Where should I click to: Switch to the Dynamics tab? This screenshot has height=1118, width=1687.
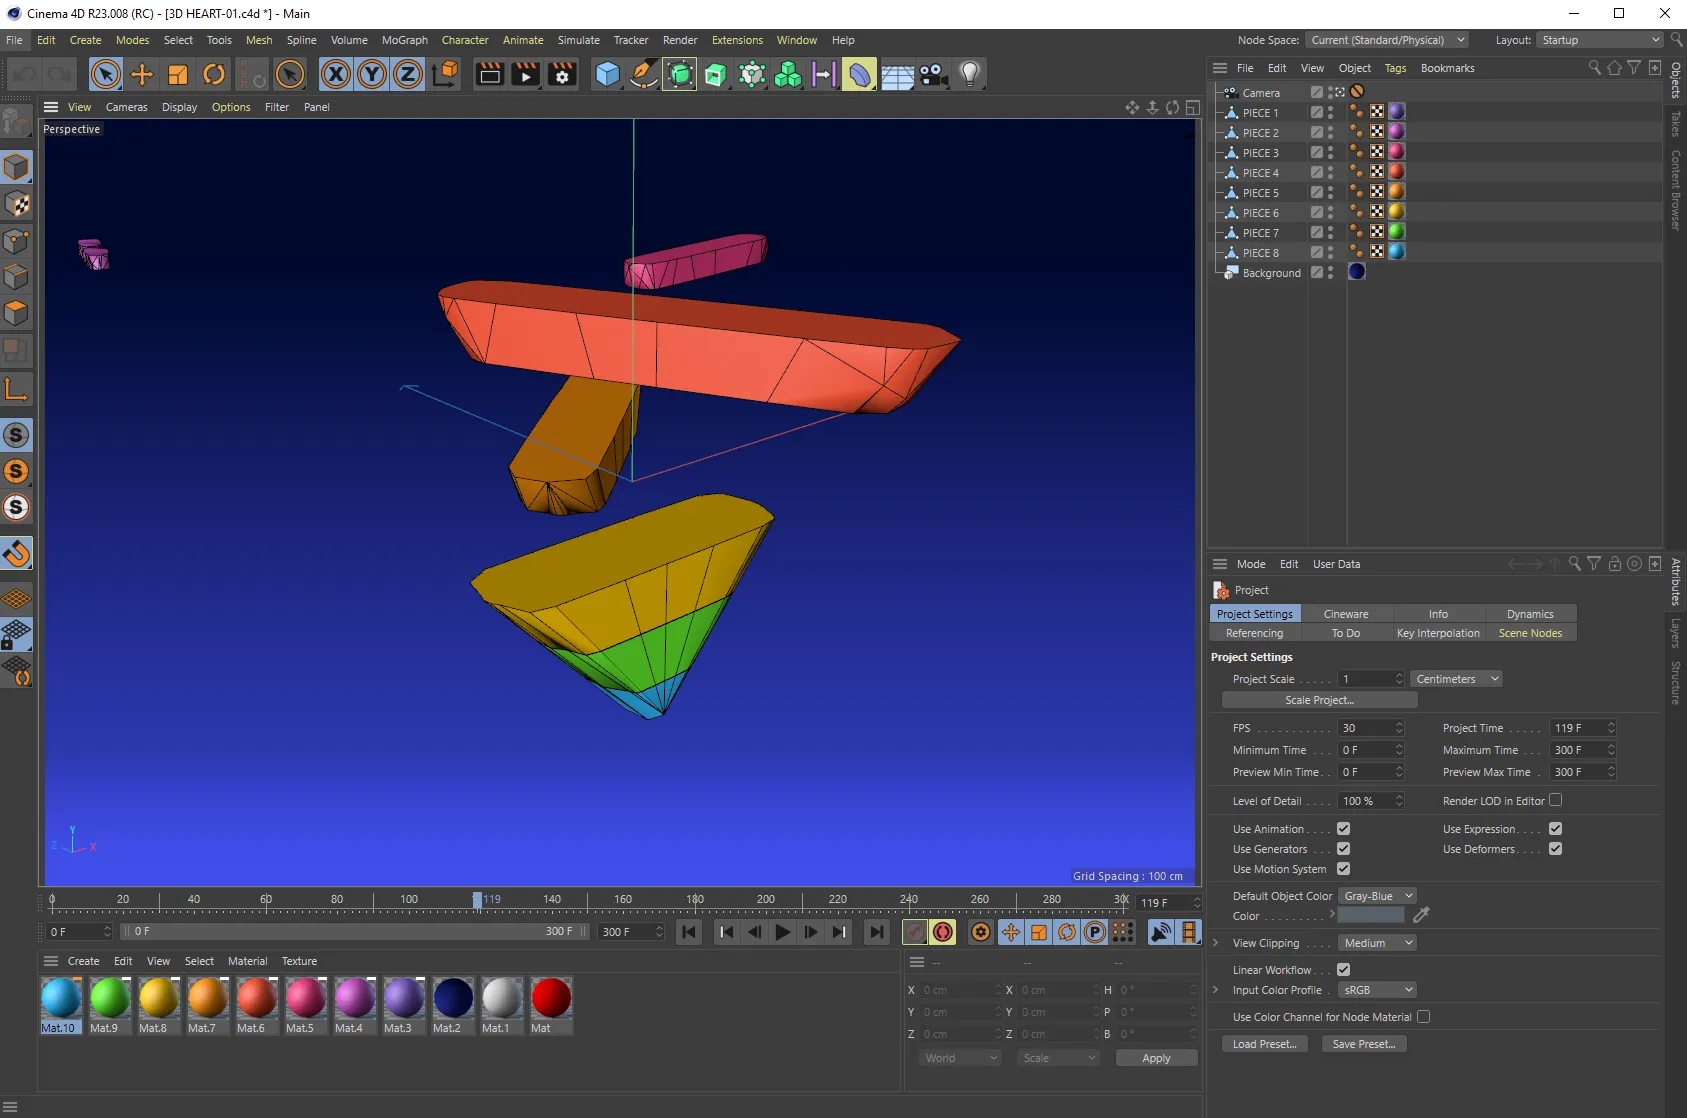[x=1529, y=614]
